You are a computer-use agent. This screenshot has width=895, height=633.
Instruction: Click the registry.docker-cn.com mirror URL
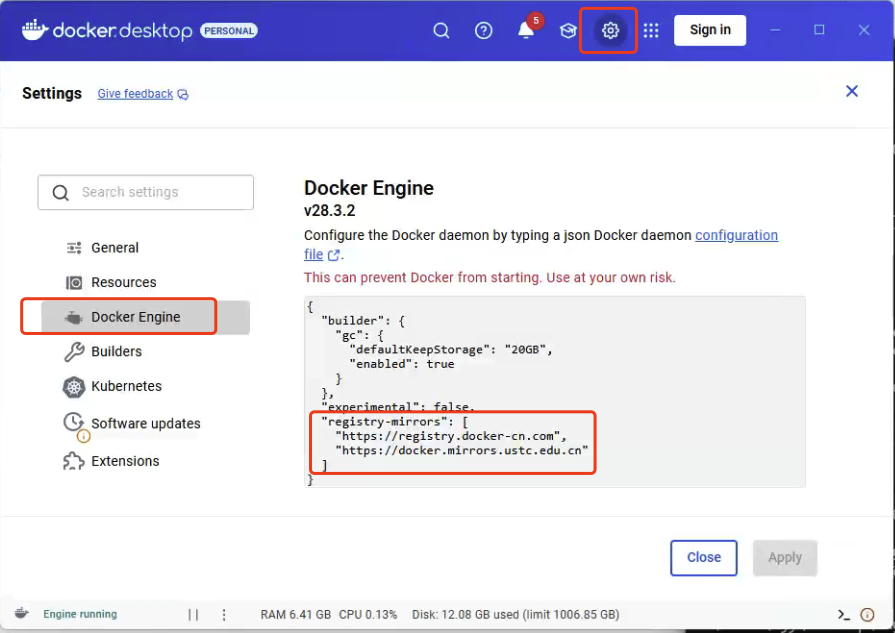(451, 436)
